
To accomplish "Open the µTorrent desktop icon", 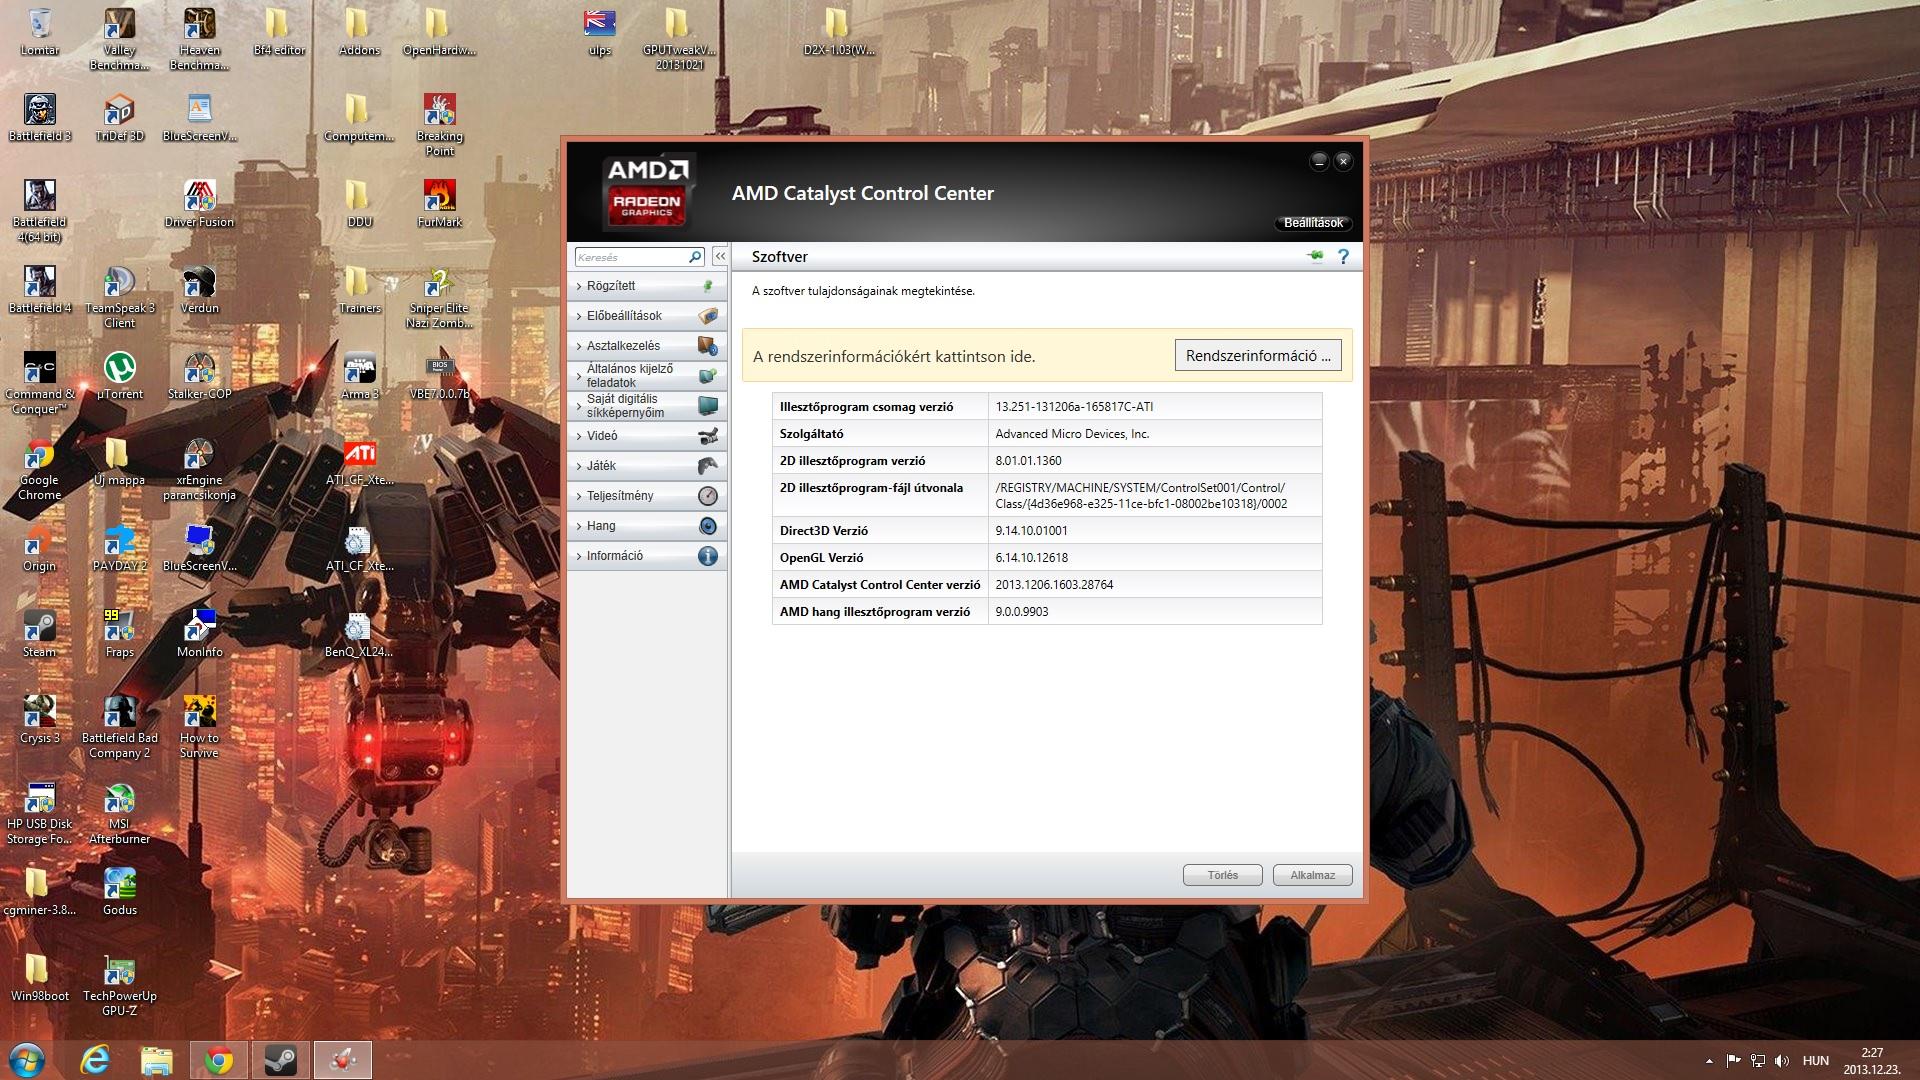I will pyautogui.click(x=120, y=374).
